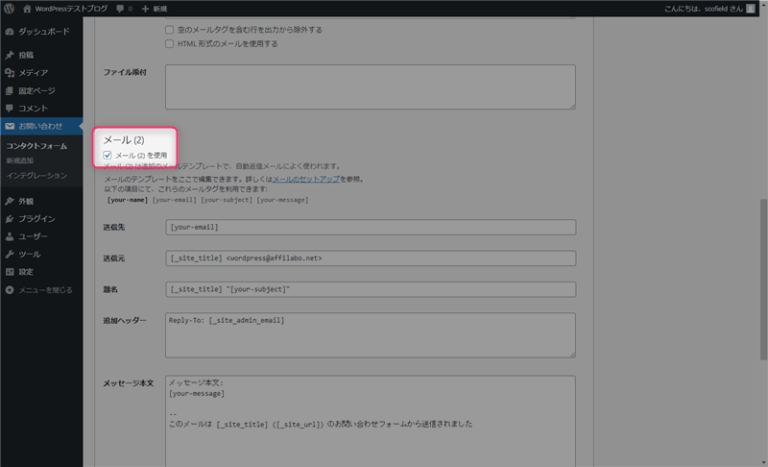Screen dimensions: 768x467
Task: Click the ツール wrench icon
Action: (10, 254)
